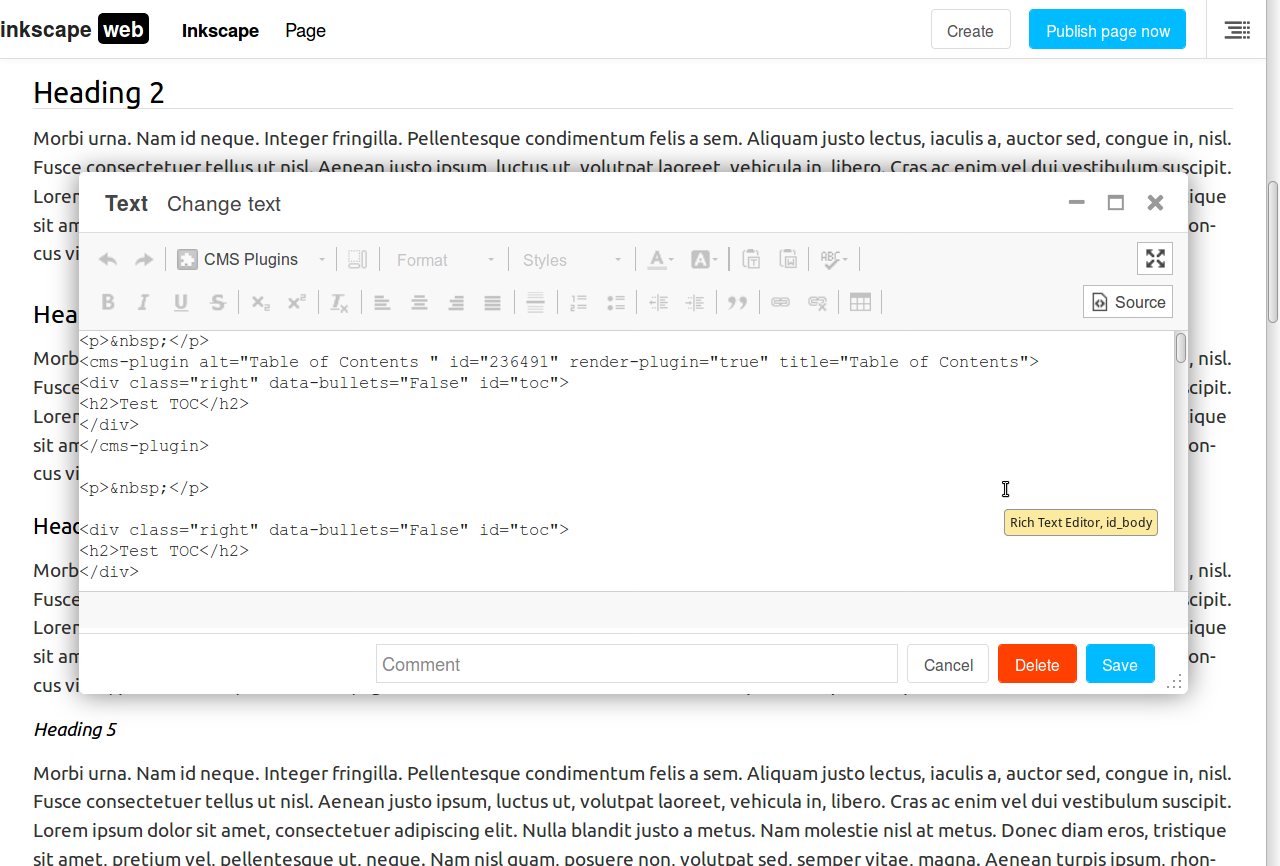Viewport: 1280px width, 866px height.
Task: Open the Page menu
Action: (x=305, y=31)
